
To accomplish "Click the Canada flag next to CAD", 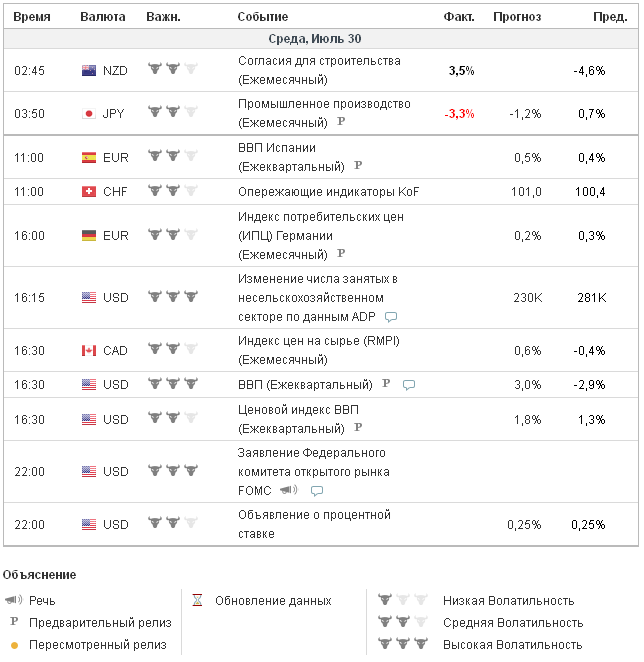I will (89, 351).
